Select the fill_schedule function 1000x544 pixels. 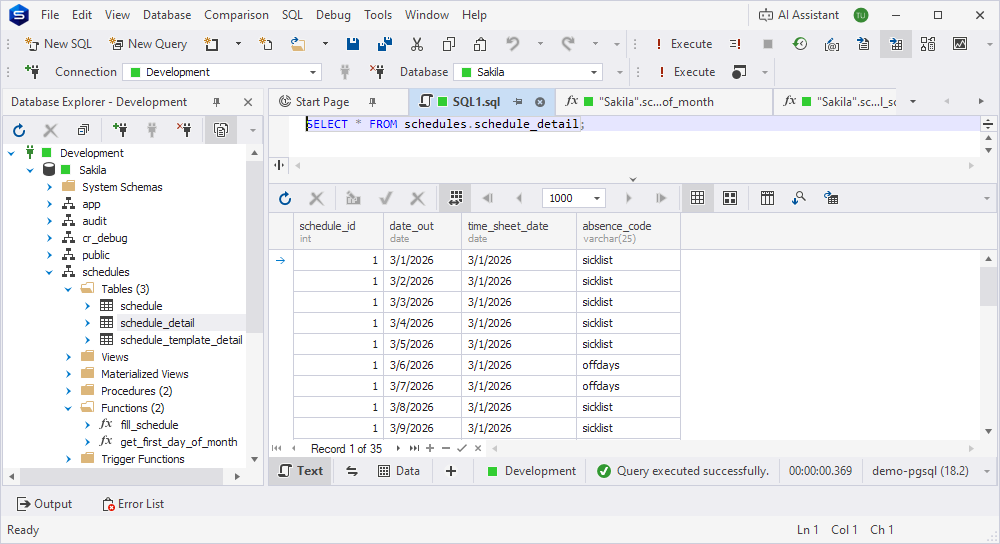(x=149, y=425)
